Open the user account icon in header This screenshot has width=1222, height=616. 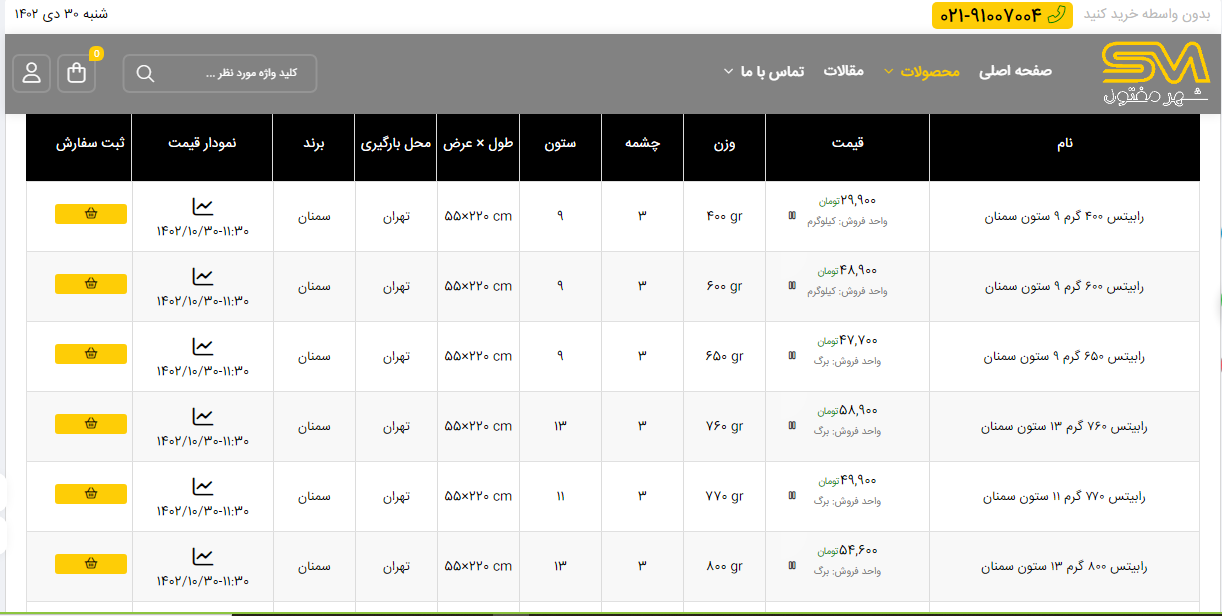32,73
